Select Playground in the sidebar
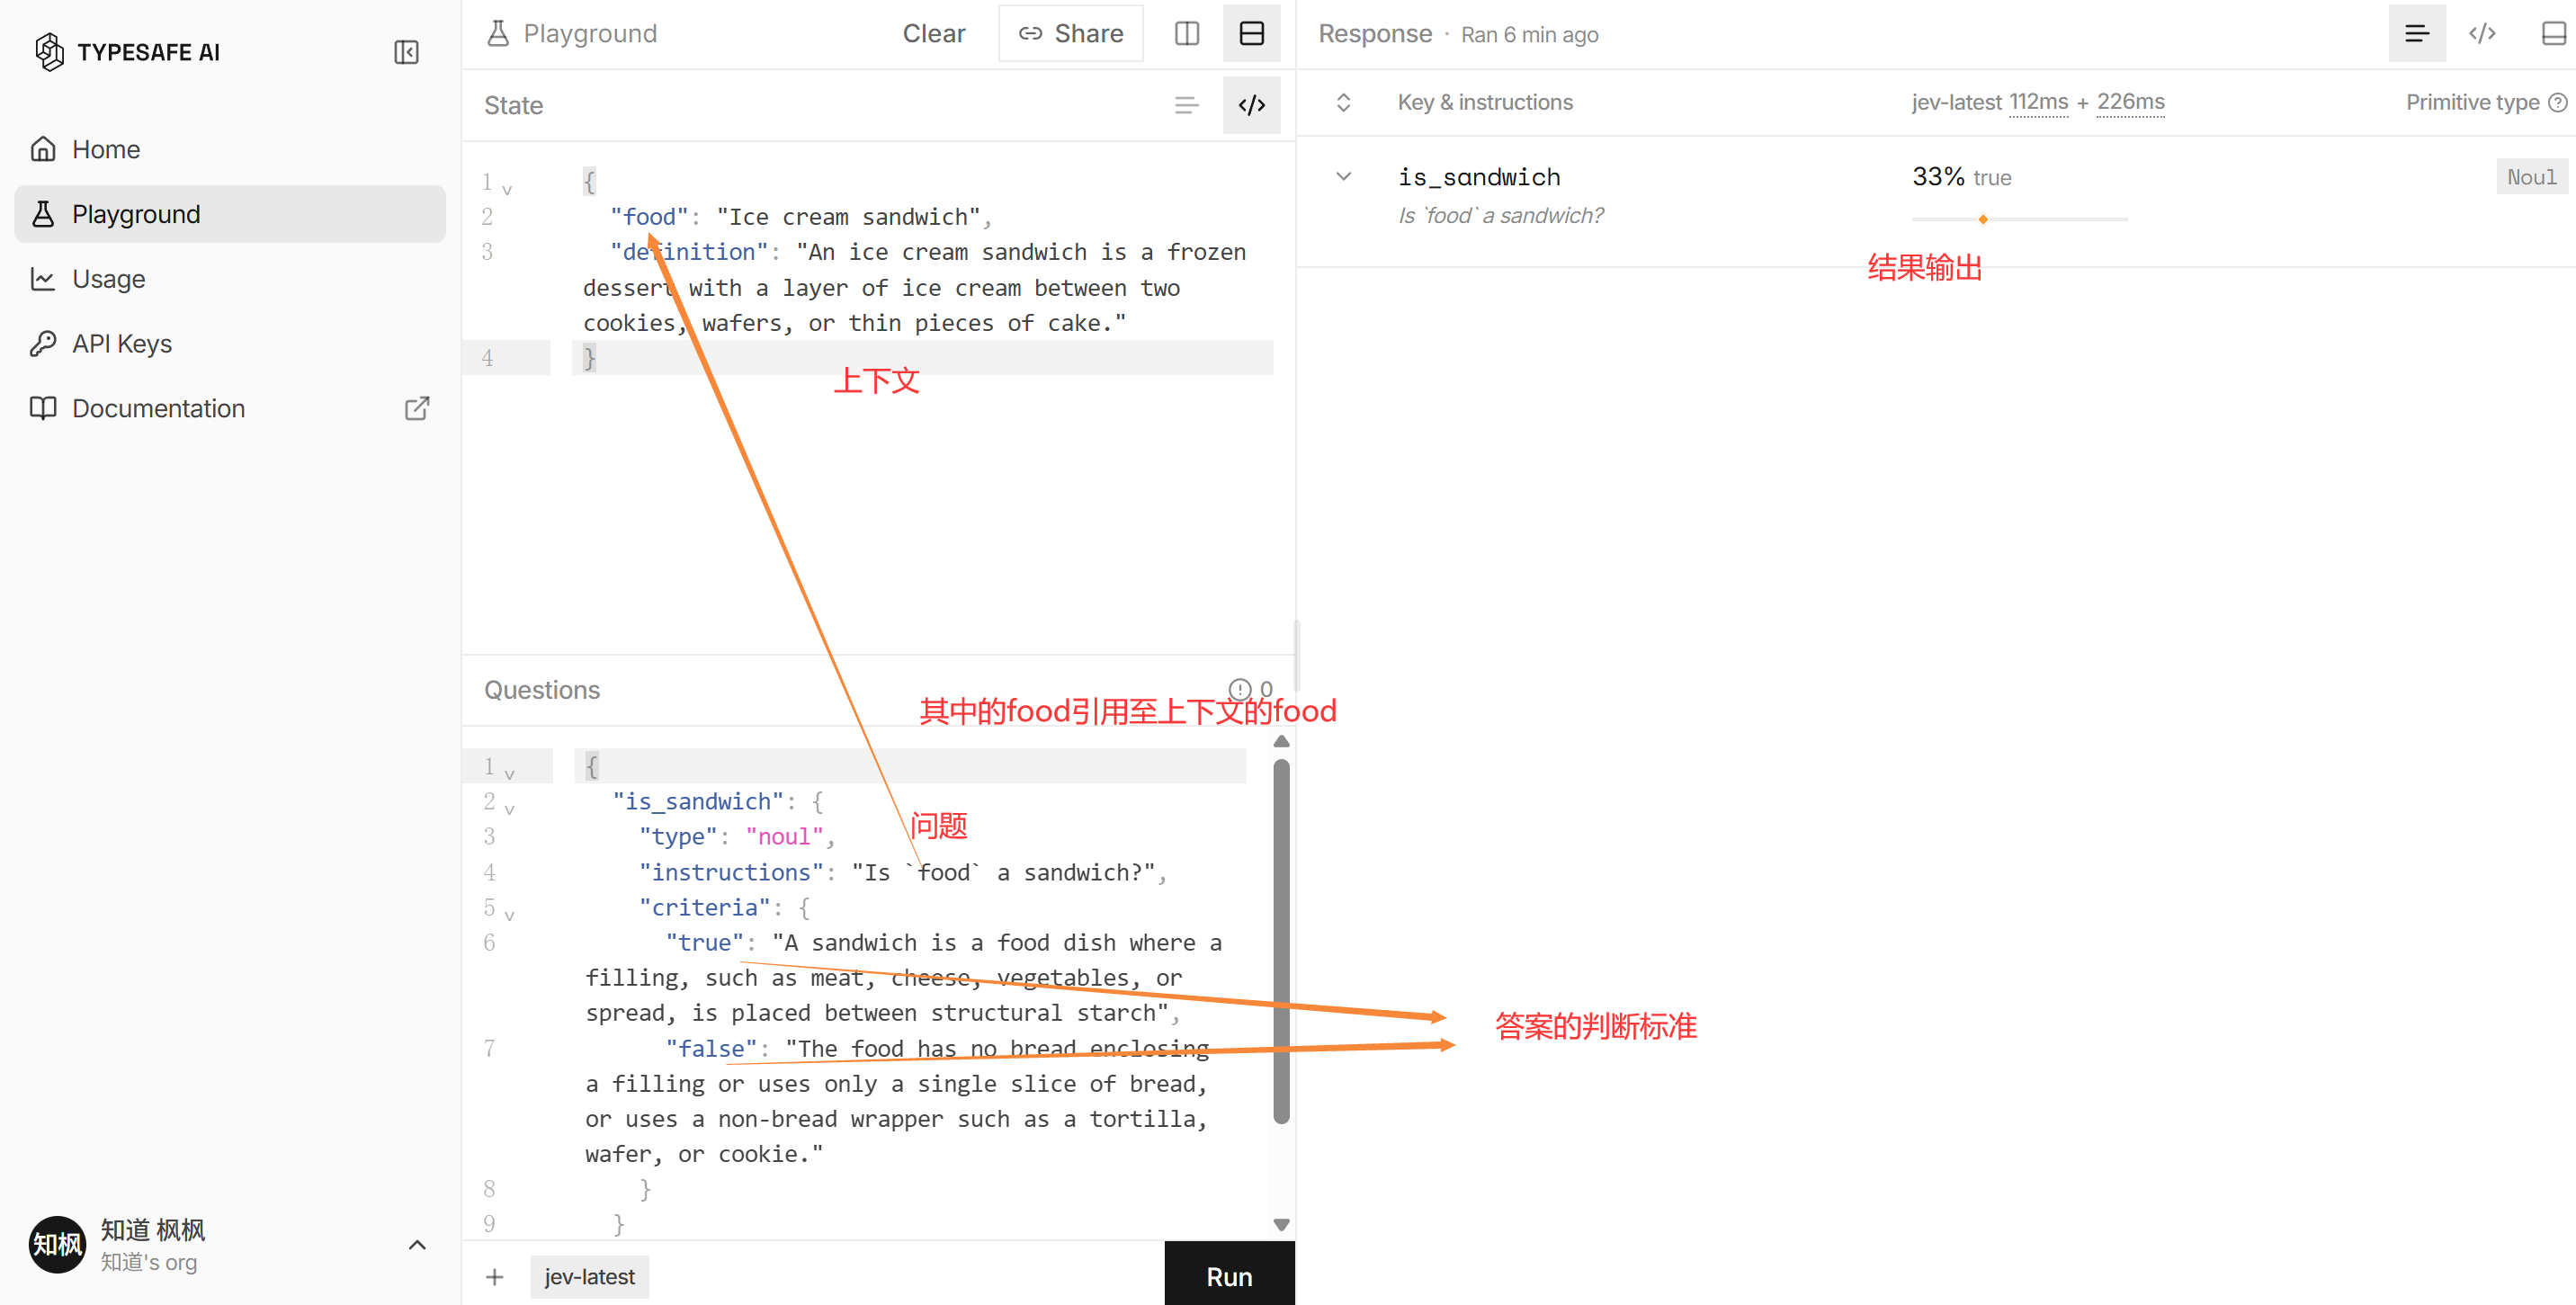 (x=230, y=214)
